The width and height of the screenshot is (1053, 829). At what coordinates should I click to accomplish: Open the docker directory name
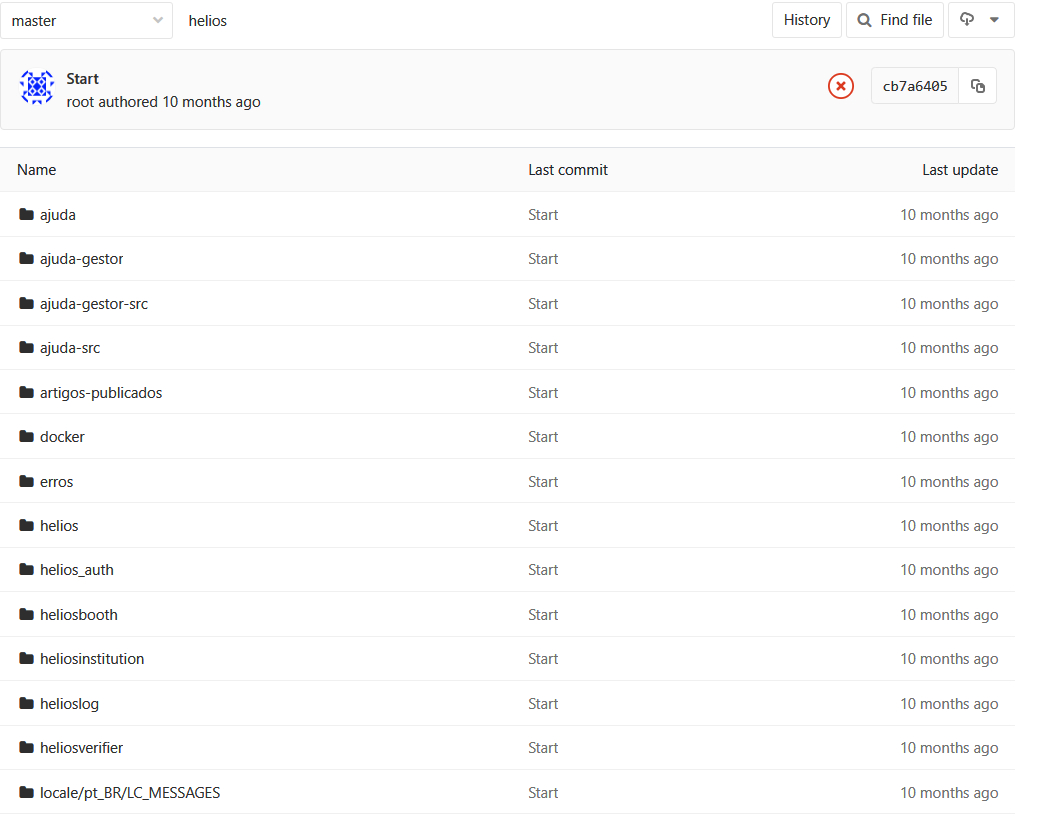pos(62,437)
